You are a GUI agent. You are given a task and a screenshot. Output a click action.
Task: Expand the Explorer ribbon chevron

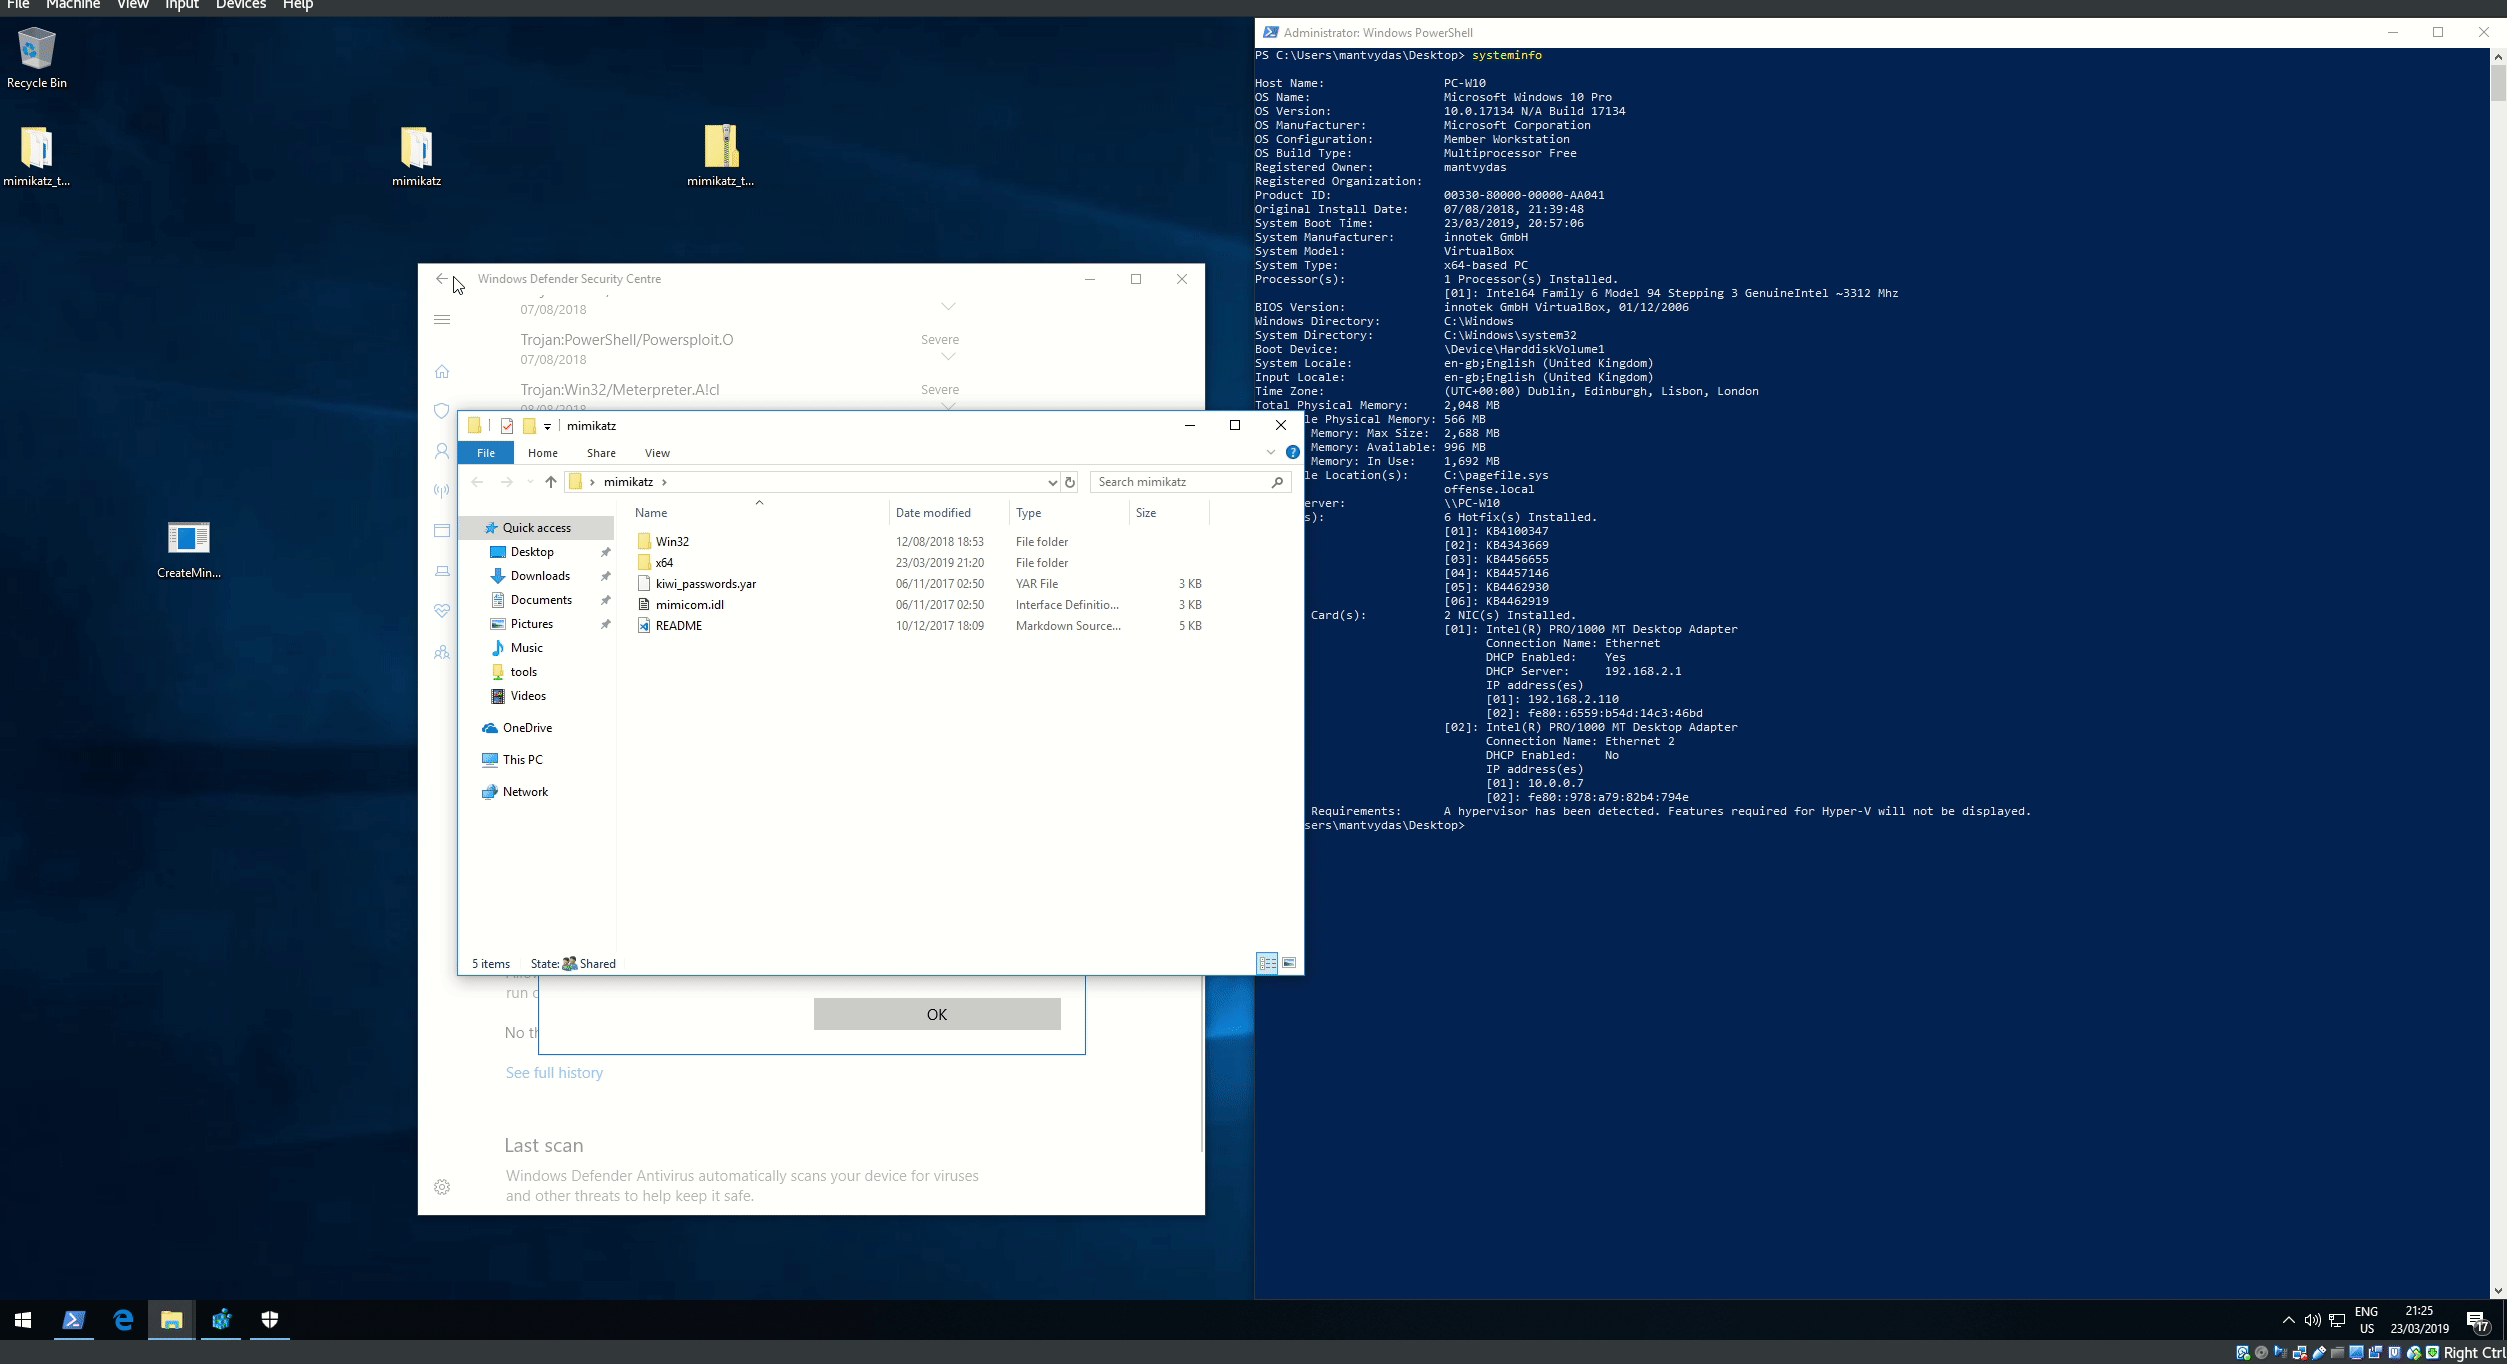pos(1271,453)
